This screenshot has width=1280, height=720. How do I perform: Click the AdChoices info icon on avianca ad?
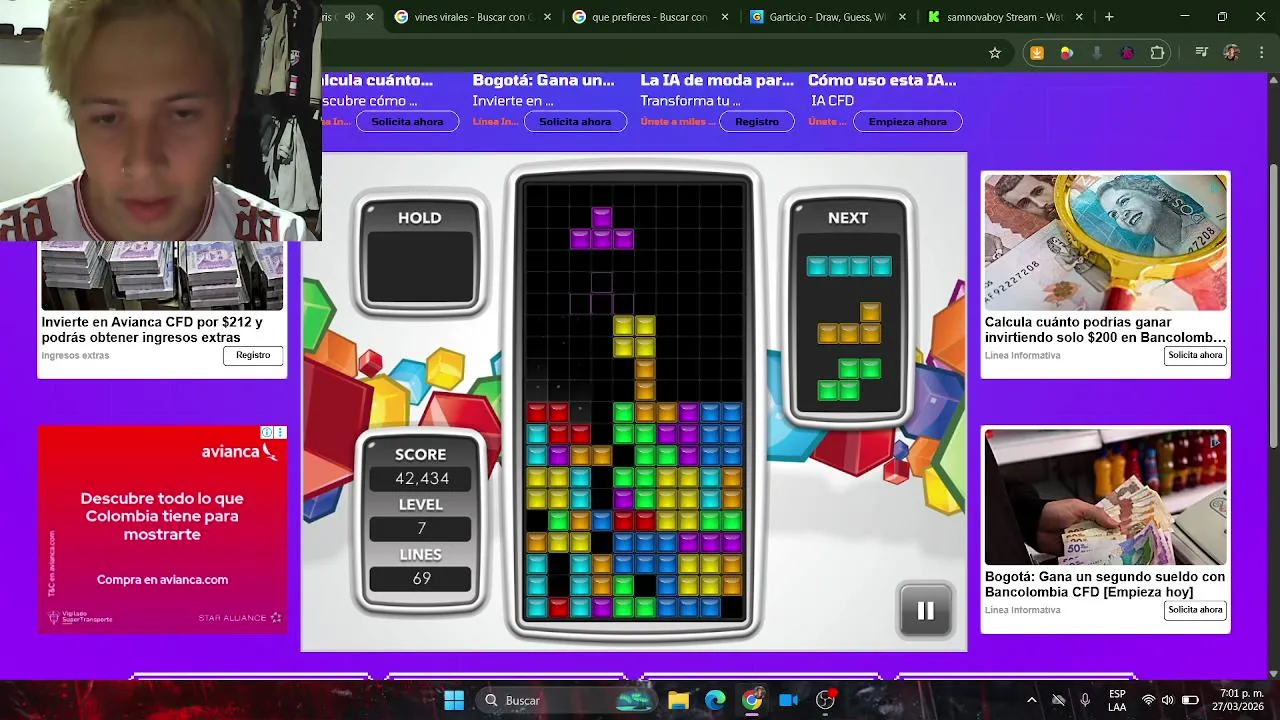coord(267,432)
